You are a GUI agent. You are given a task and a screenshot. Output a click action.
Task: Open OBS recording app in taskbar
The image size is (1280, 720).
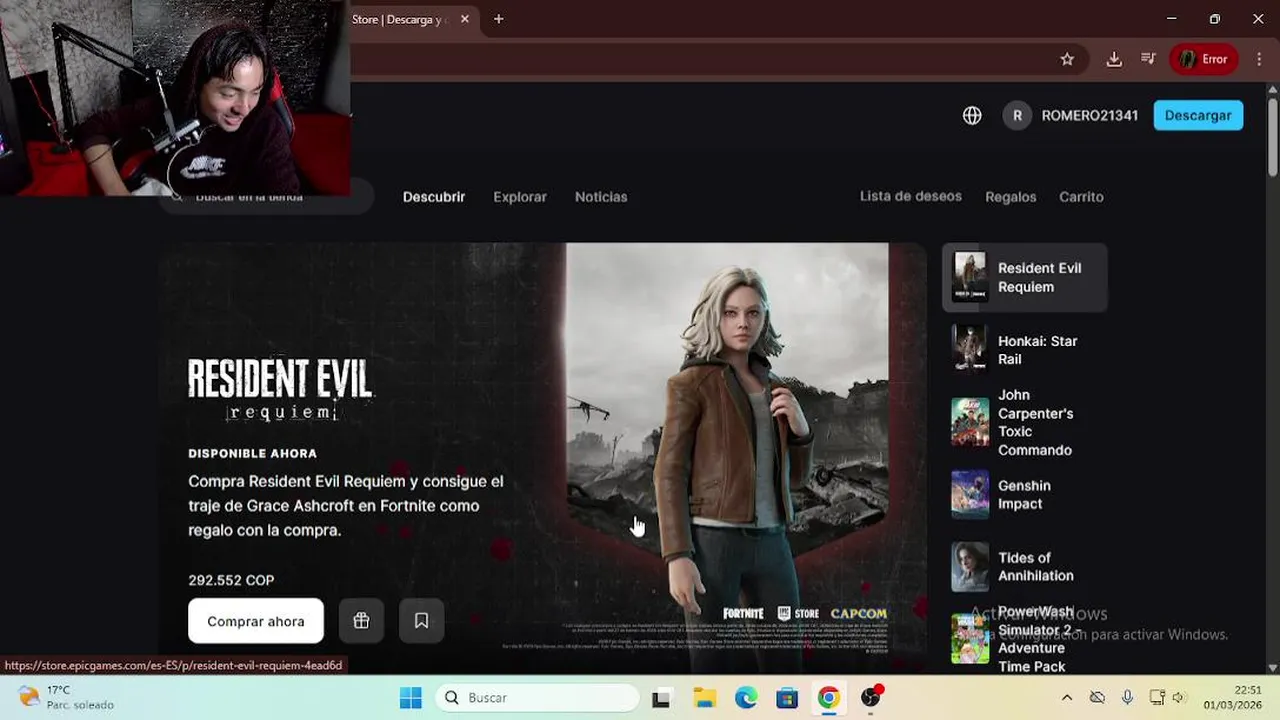(871, 698)
